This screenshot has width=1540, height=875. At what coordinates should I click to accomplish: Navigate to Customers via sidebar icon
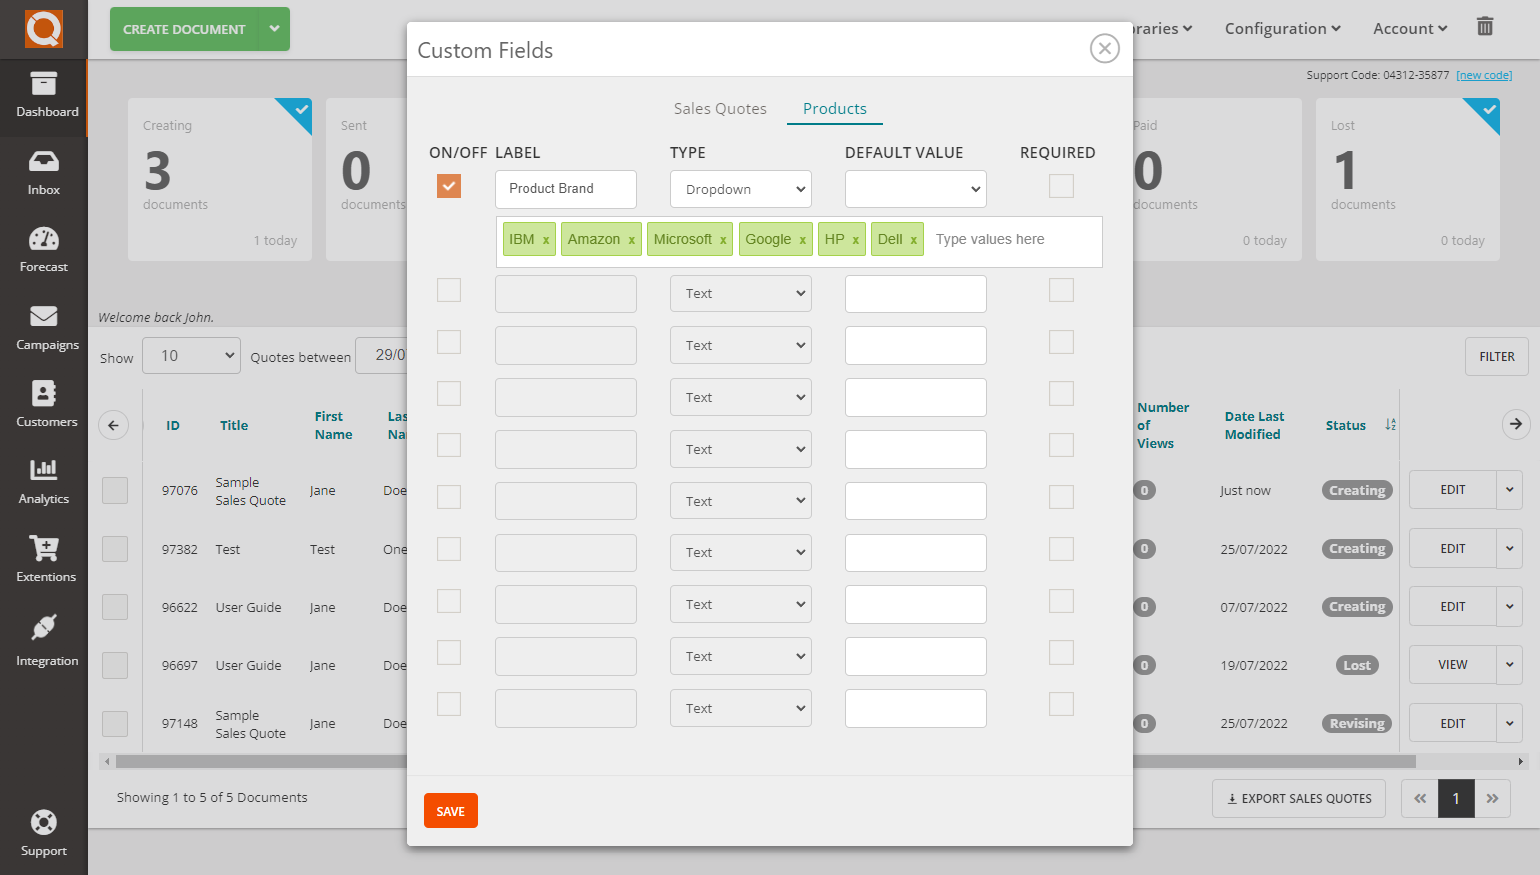coord(43,405)
